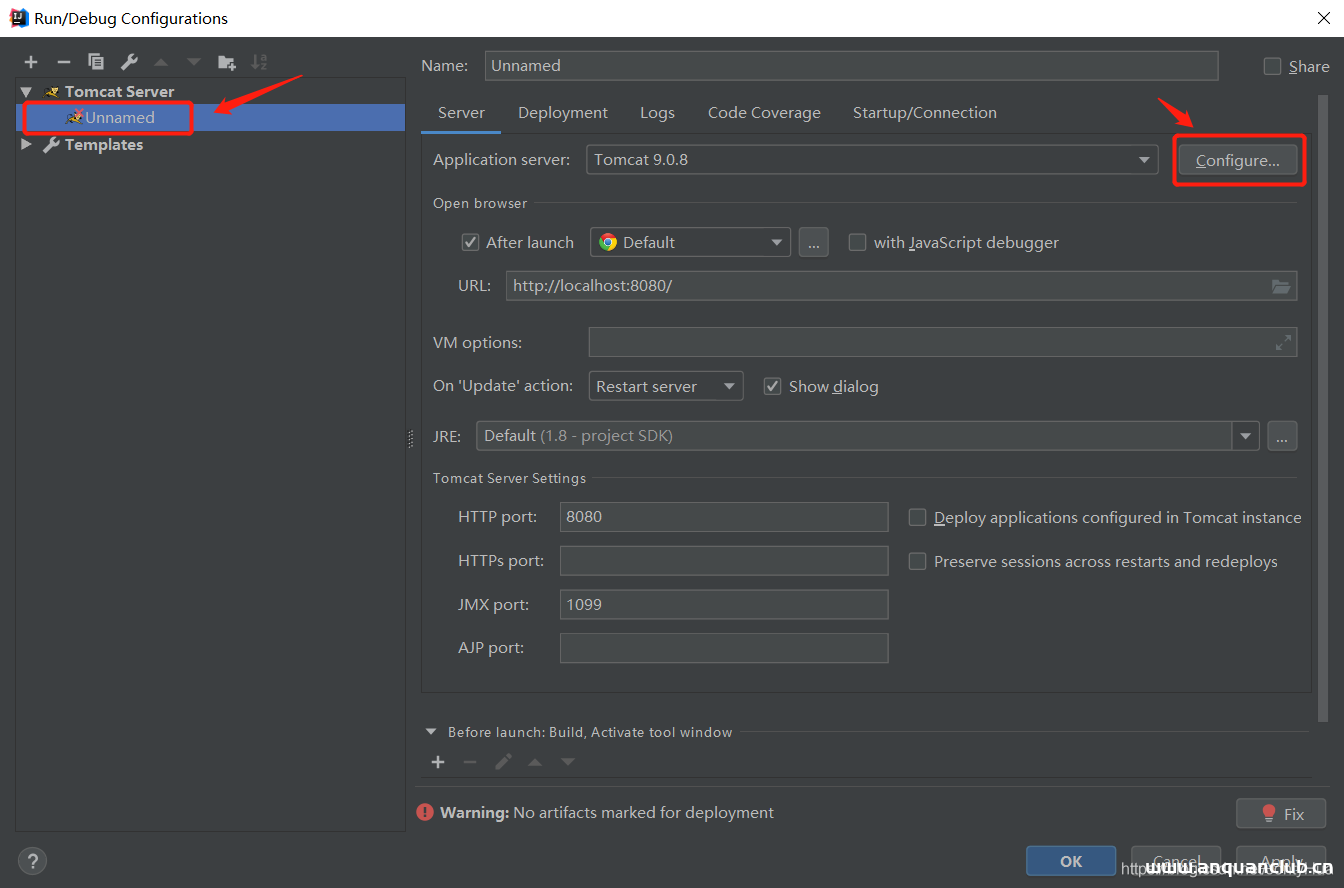Browse for URL using folder icon

[x=1281, y=286]
